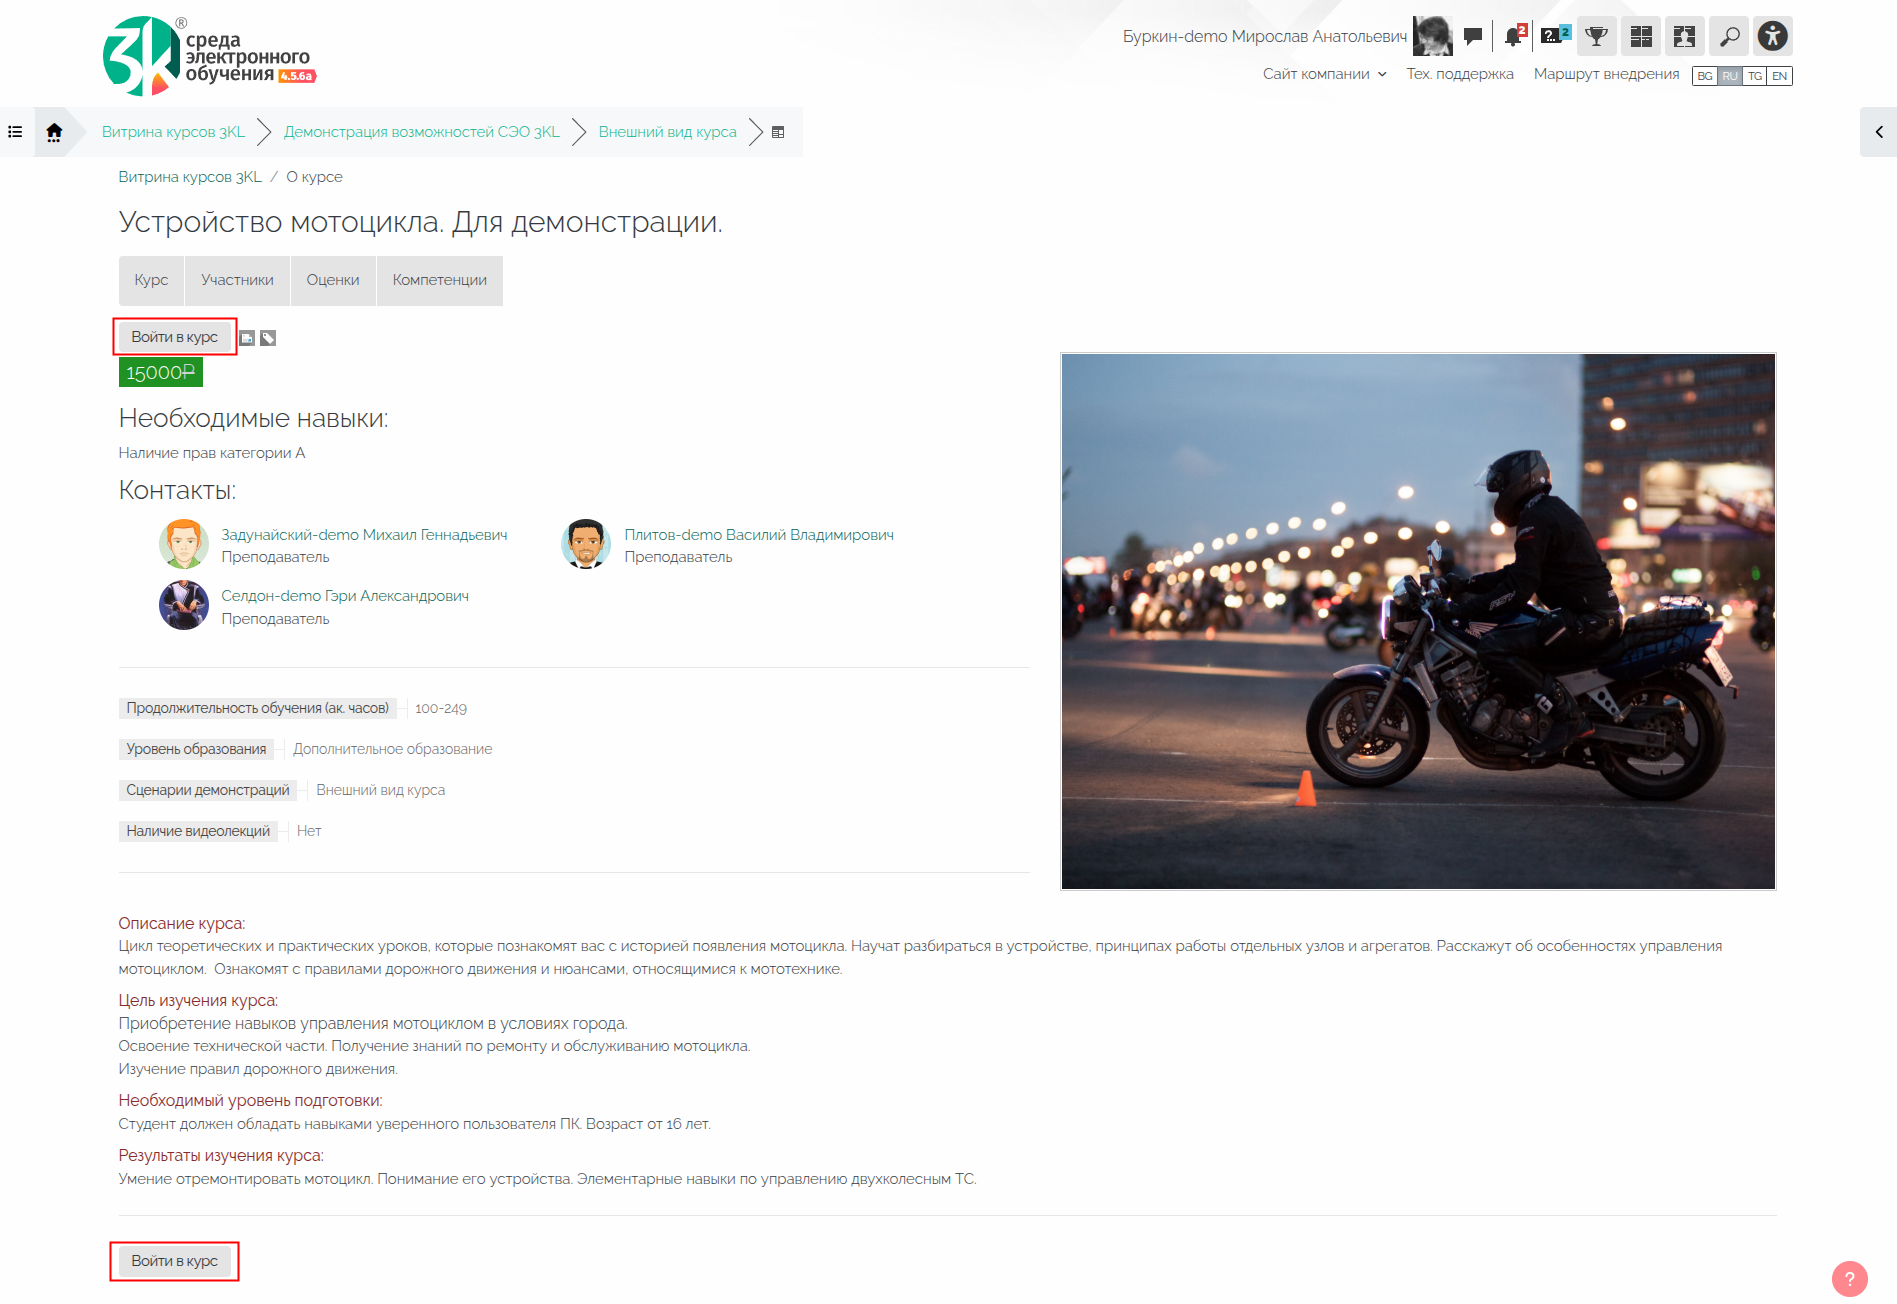
Task: Expand the Сайт компании dropdown
Action: tap(1324, 74)
